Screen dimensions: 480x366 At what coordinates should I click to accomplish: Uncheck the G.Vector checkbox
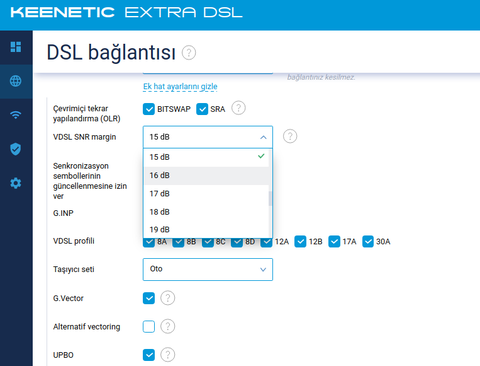[x=149, y=298]
